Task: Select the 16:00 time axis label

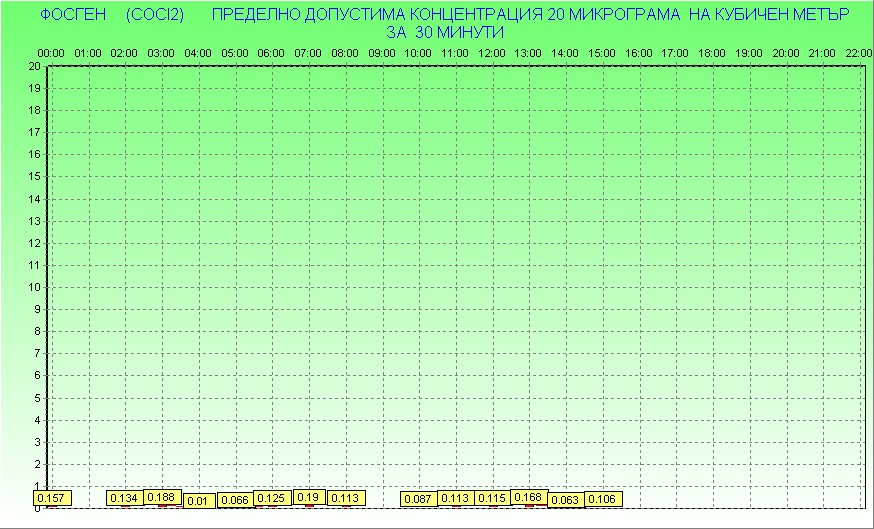Action: tap(638, 52)
